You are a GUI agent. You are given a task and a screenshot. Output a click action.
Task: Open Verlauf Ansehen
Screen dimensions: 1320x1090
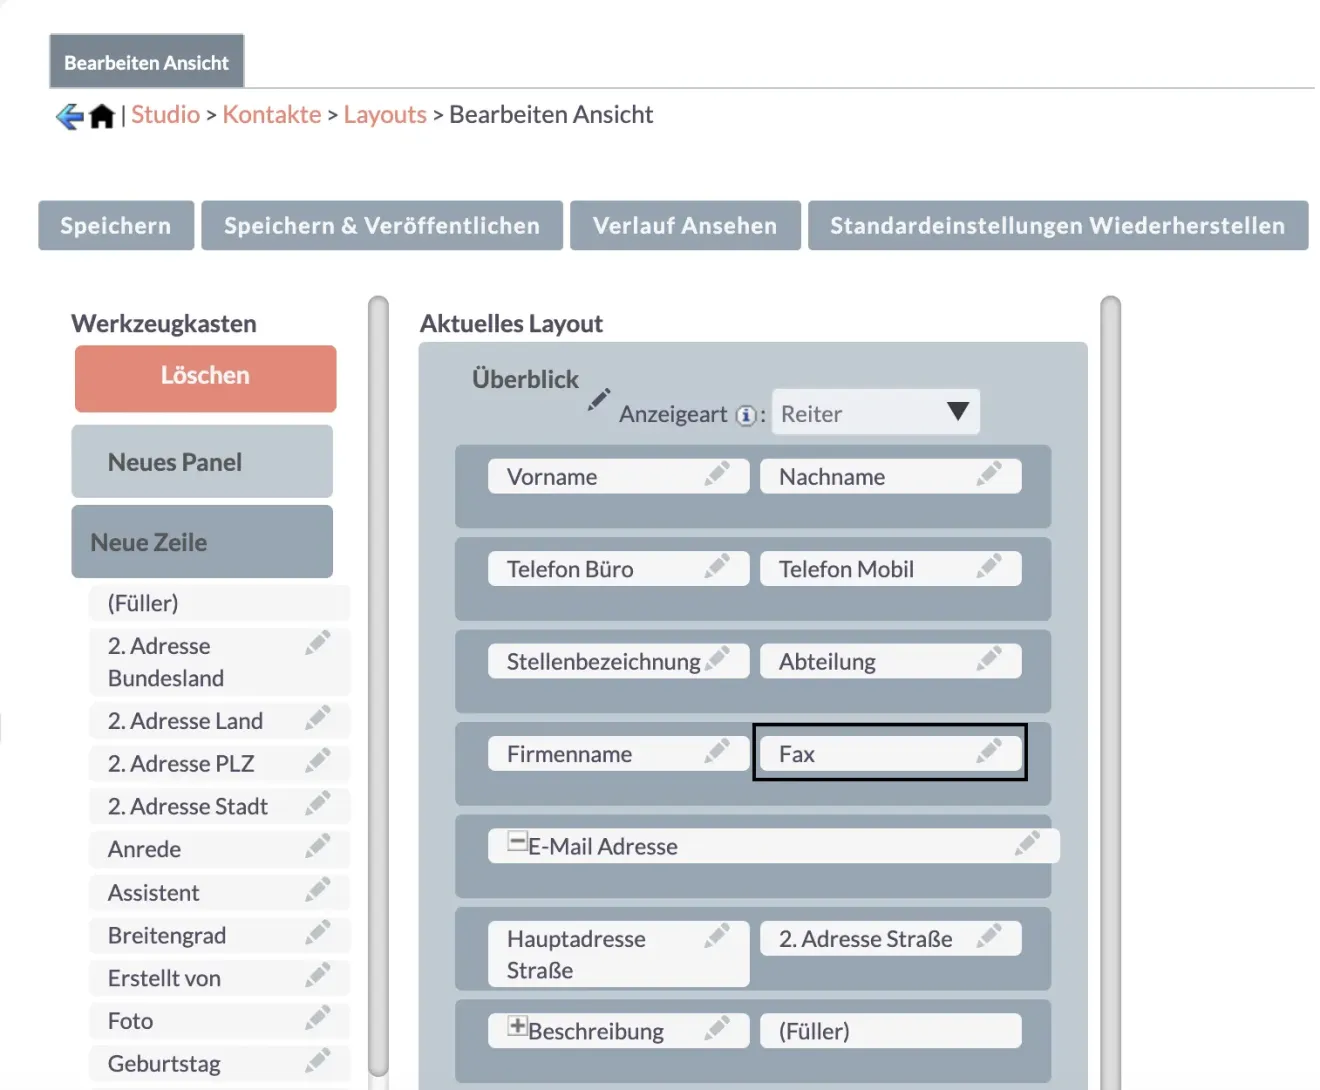pyautogui.click(x=684, y=225)
